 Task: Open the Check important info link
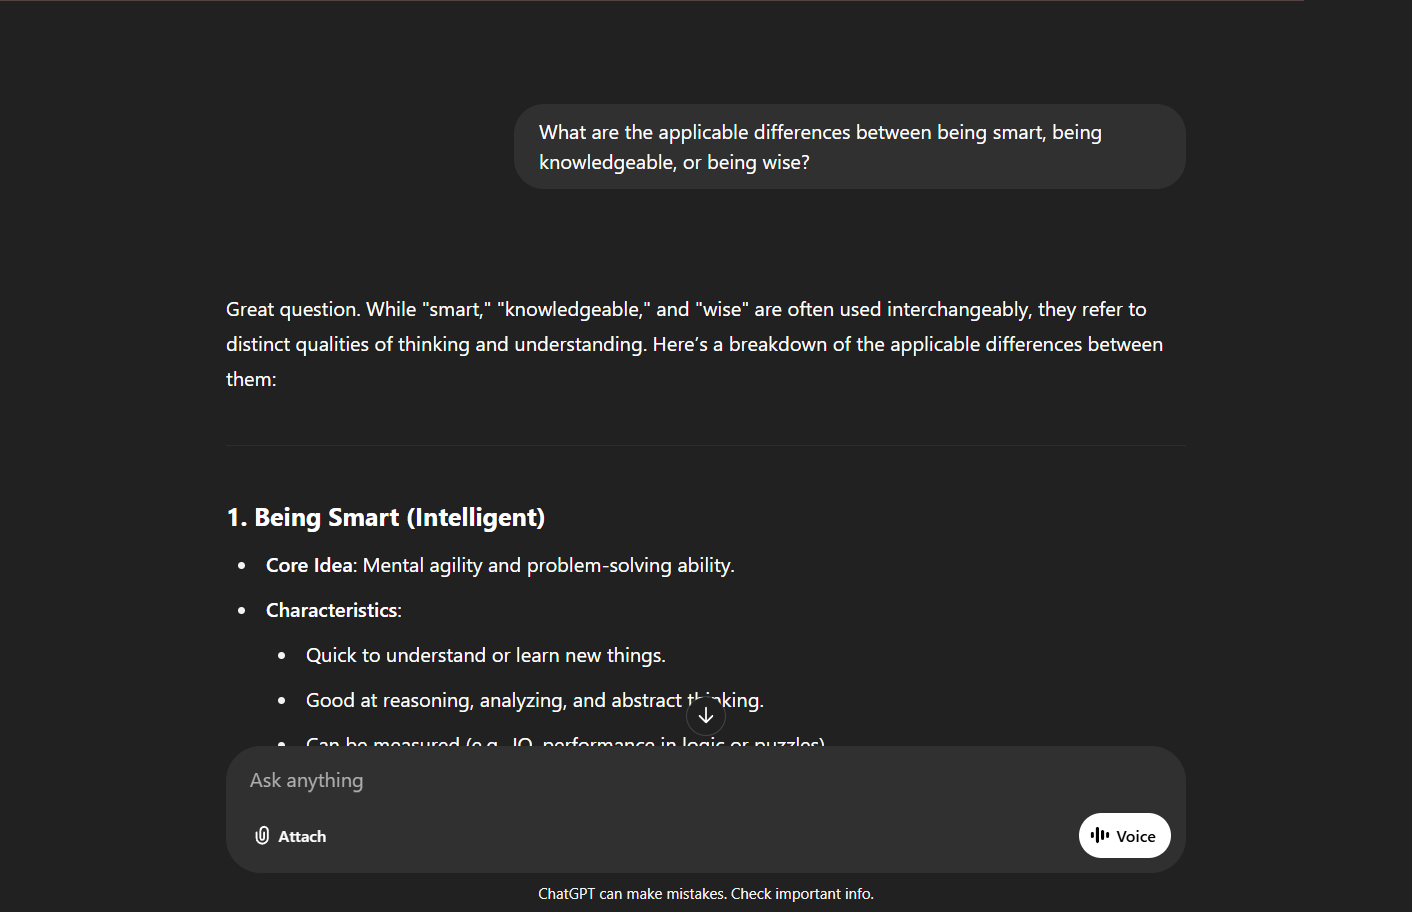(802, 894)
